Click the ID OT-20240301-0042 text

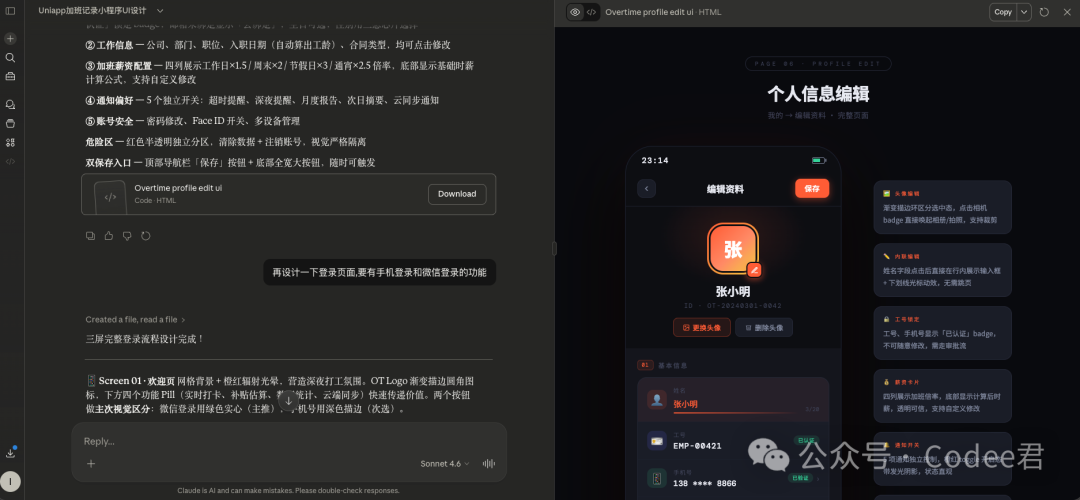click(733, 306)
